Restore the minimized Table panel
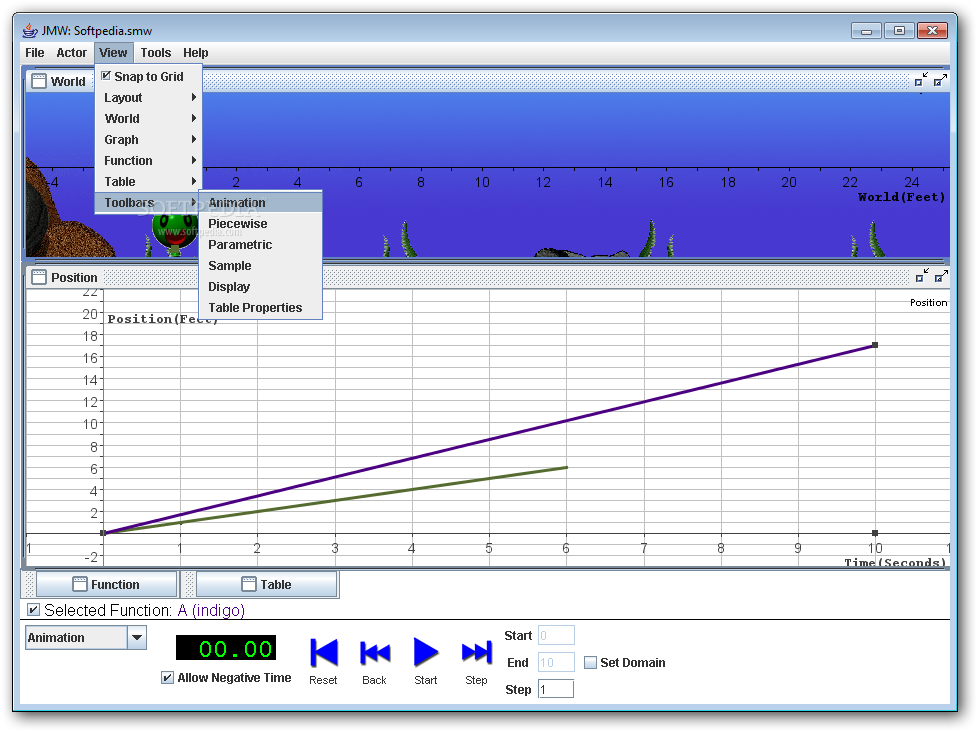 (x=266, y=584)
